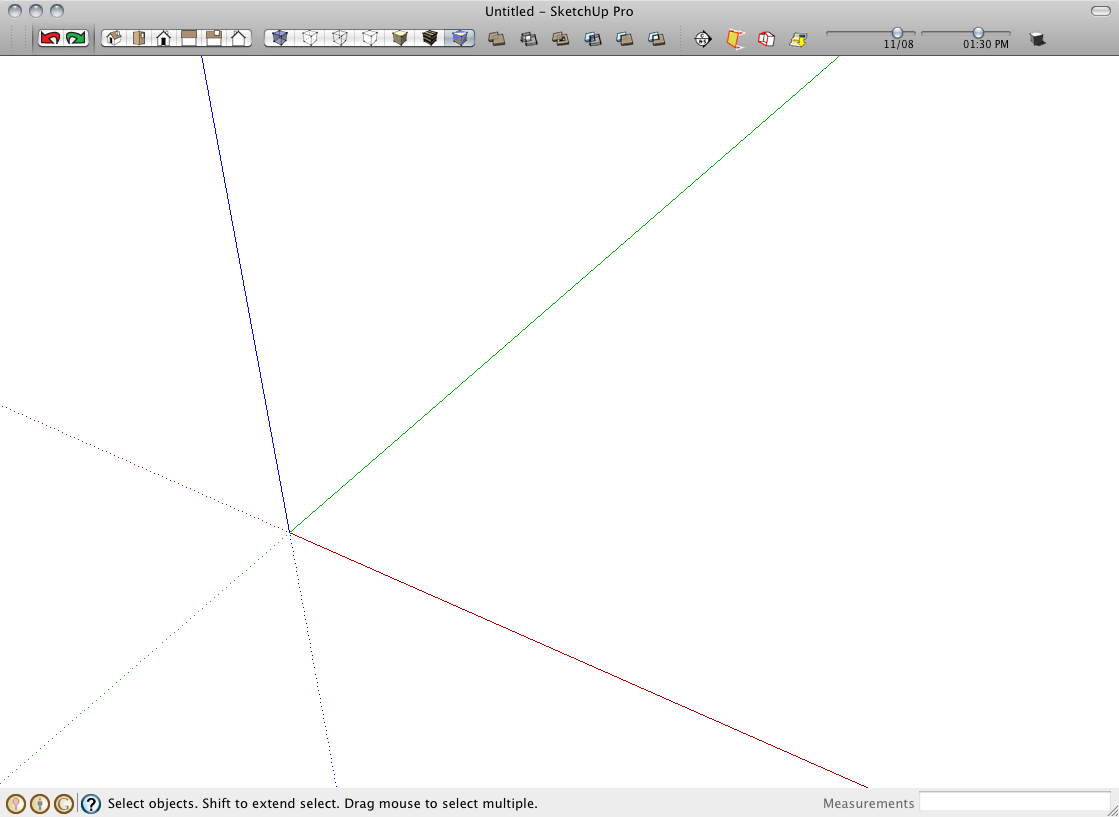Click the credits person status icon
Viewport: 1119px width, 817px height.
[x=40, y=804]
